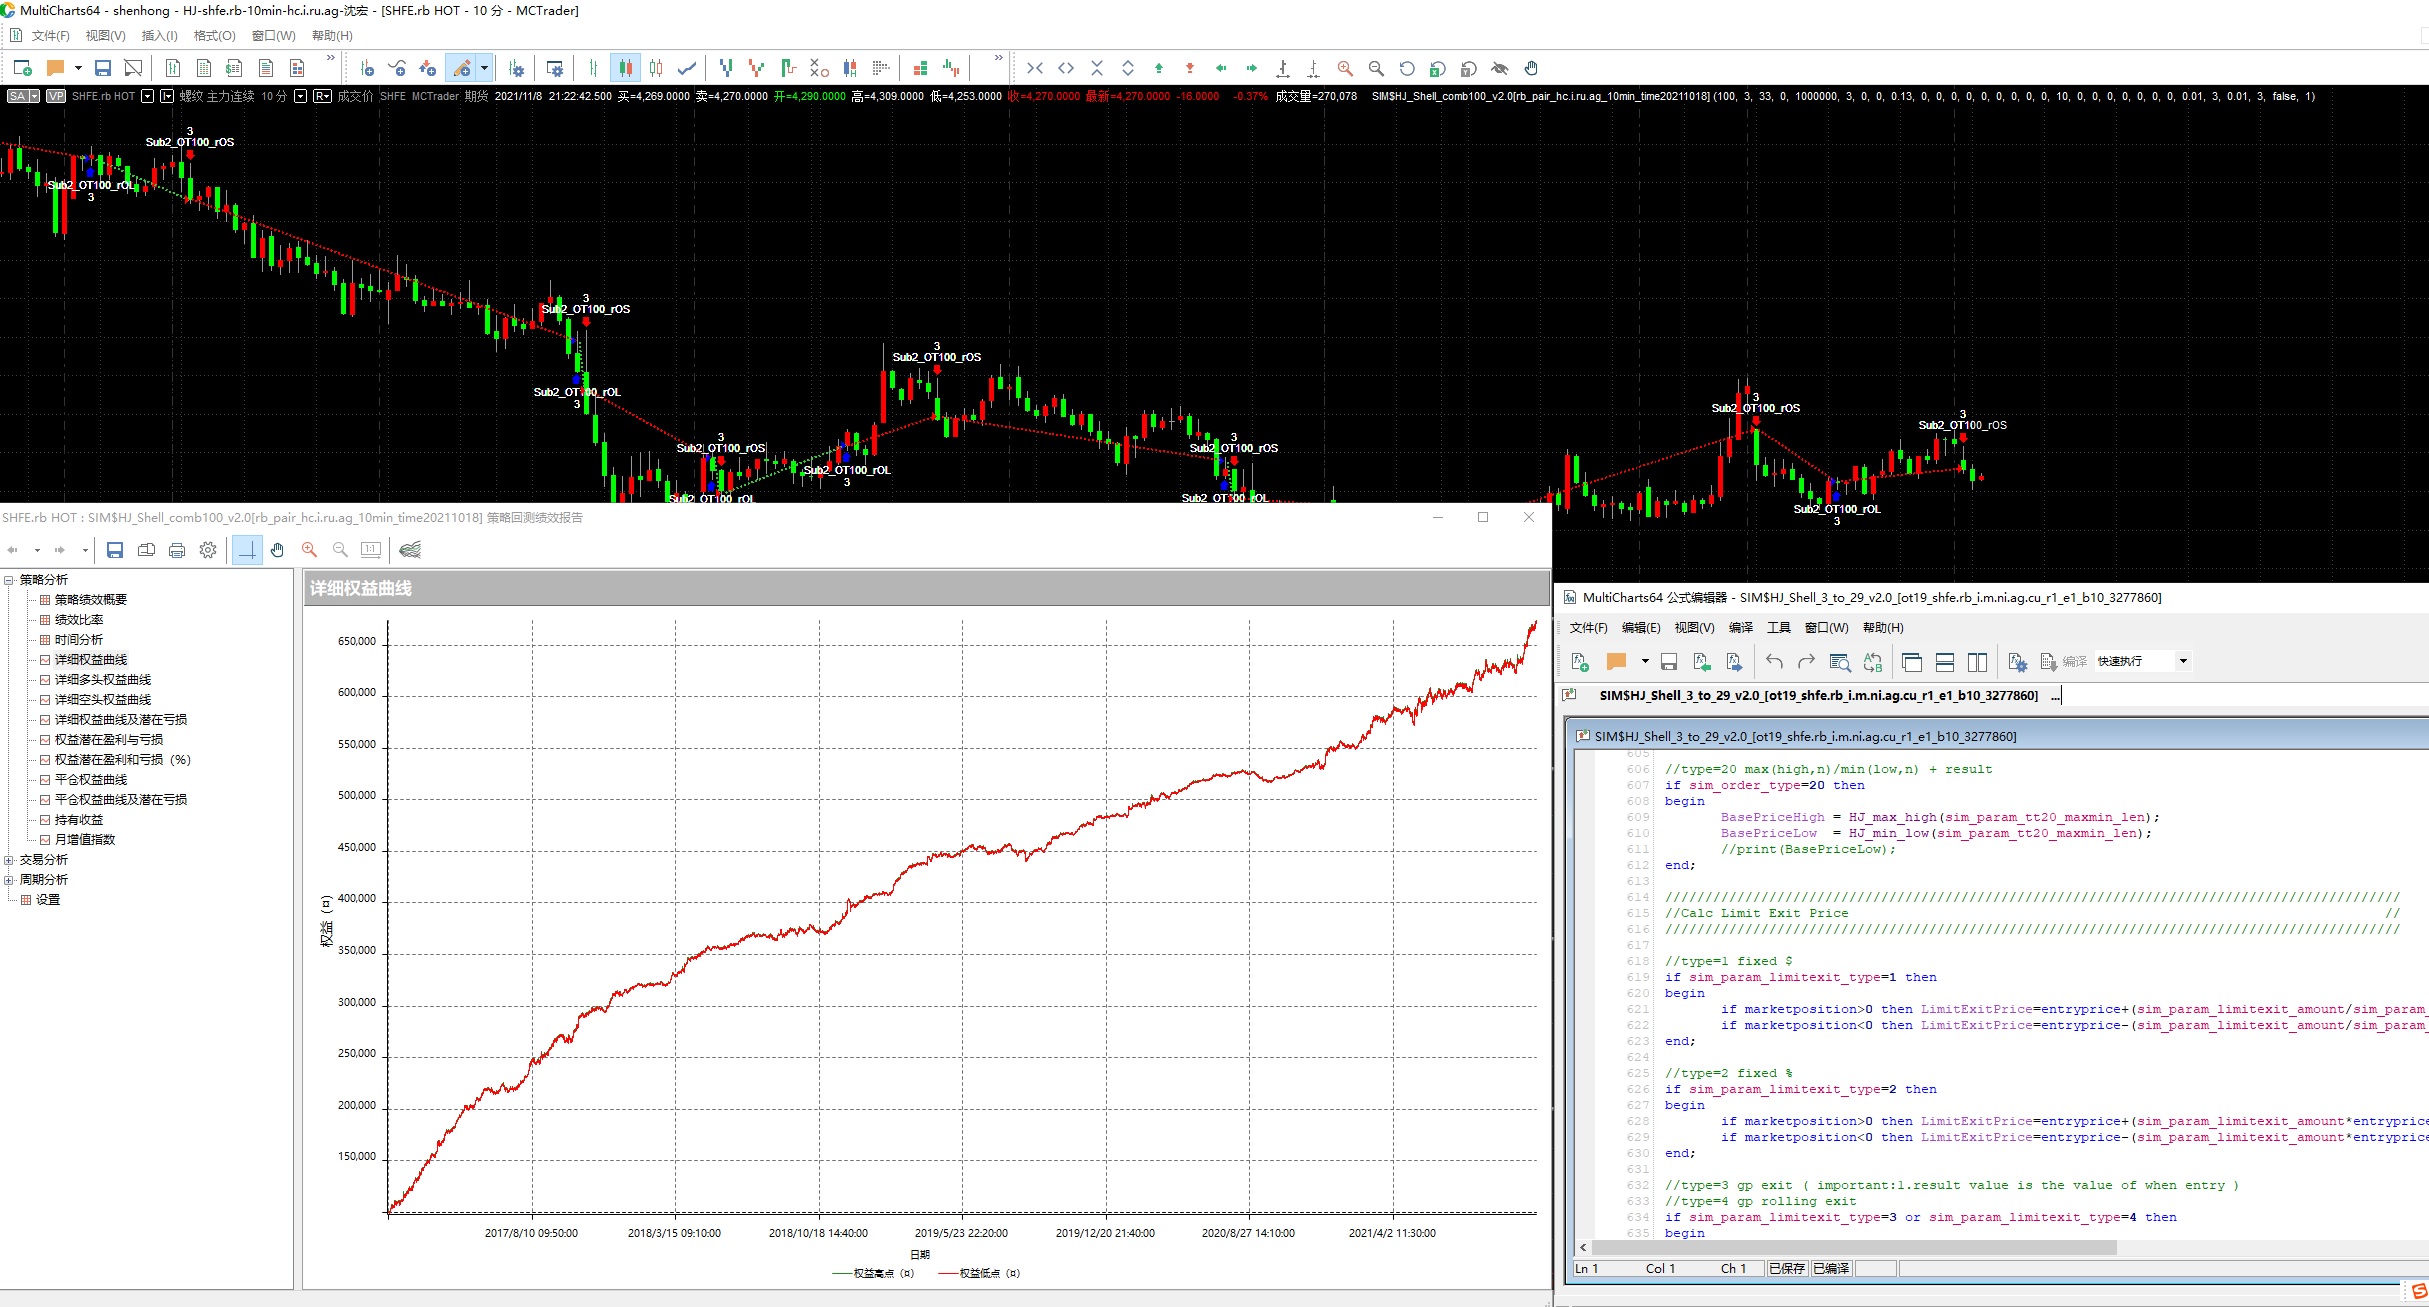Click the hide drawings crossed-eye icon
2429x1307 pixels.
[x=1499, y=68]
